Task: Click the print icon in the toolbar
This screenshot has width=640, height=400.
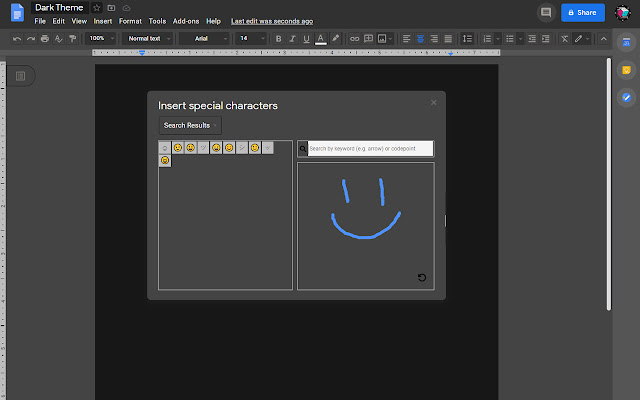Action: (x=45, y=39)
